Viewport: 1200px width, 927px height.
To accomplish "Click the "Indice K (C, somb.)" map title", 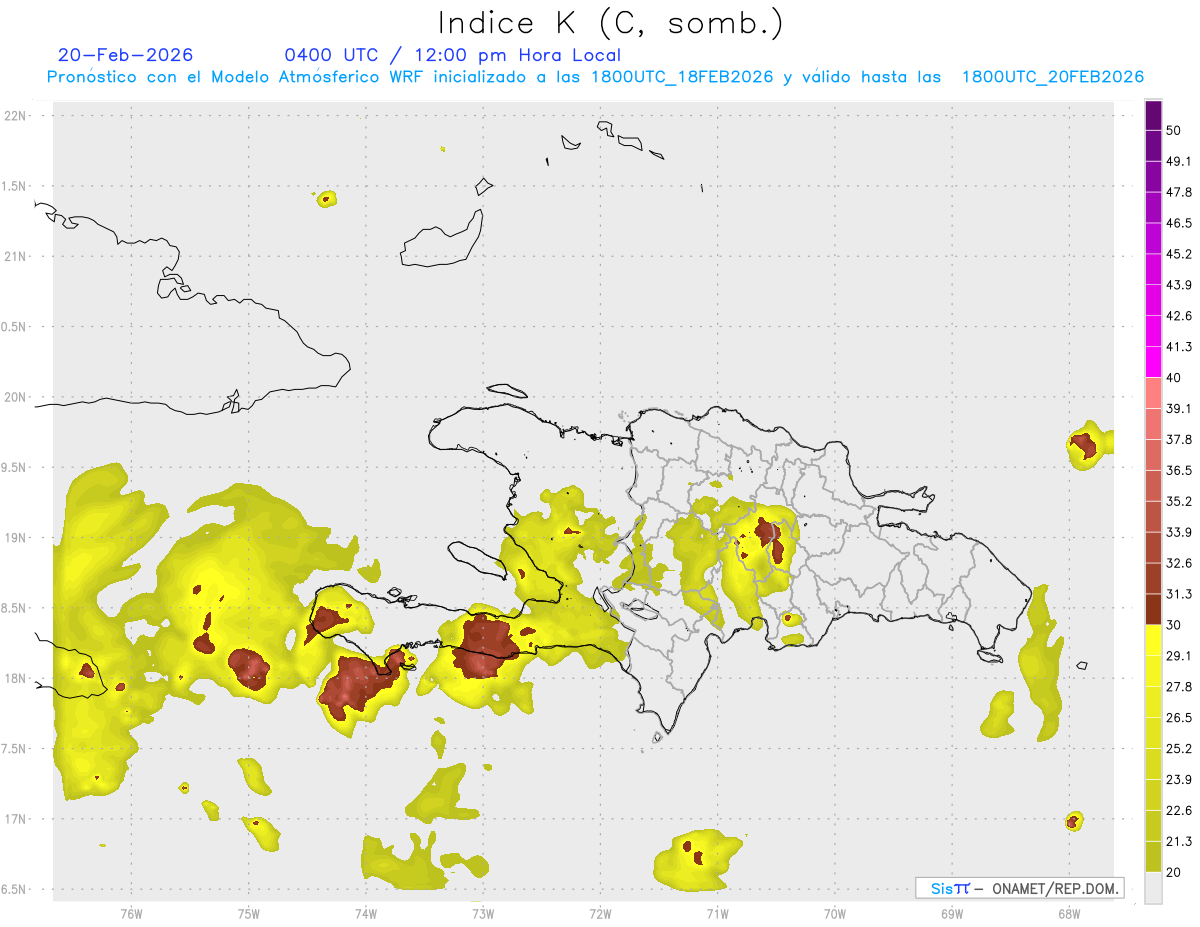I will point(611,22).
